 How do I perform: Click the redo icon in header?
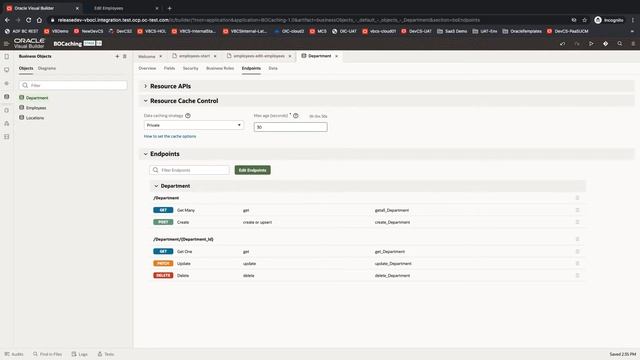577,44
